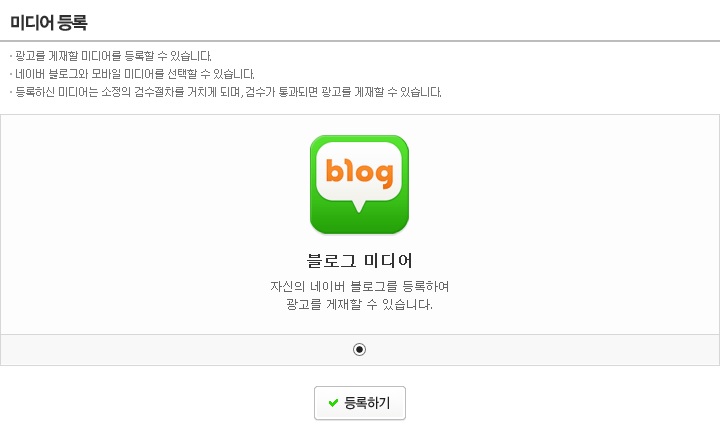Click the third note, about 검수절차
Viewport: 720px width, 448px height.
228,92
